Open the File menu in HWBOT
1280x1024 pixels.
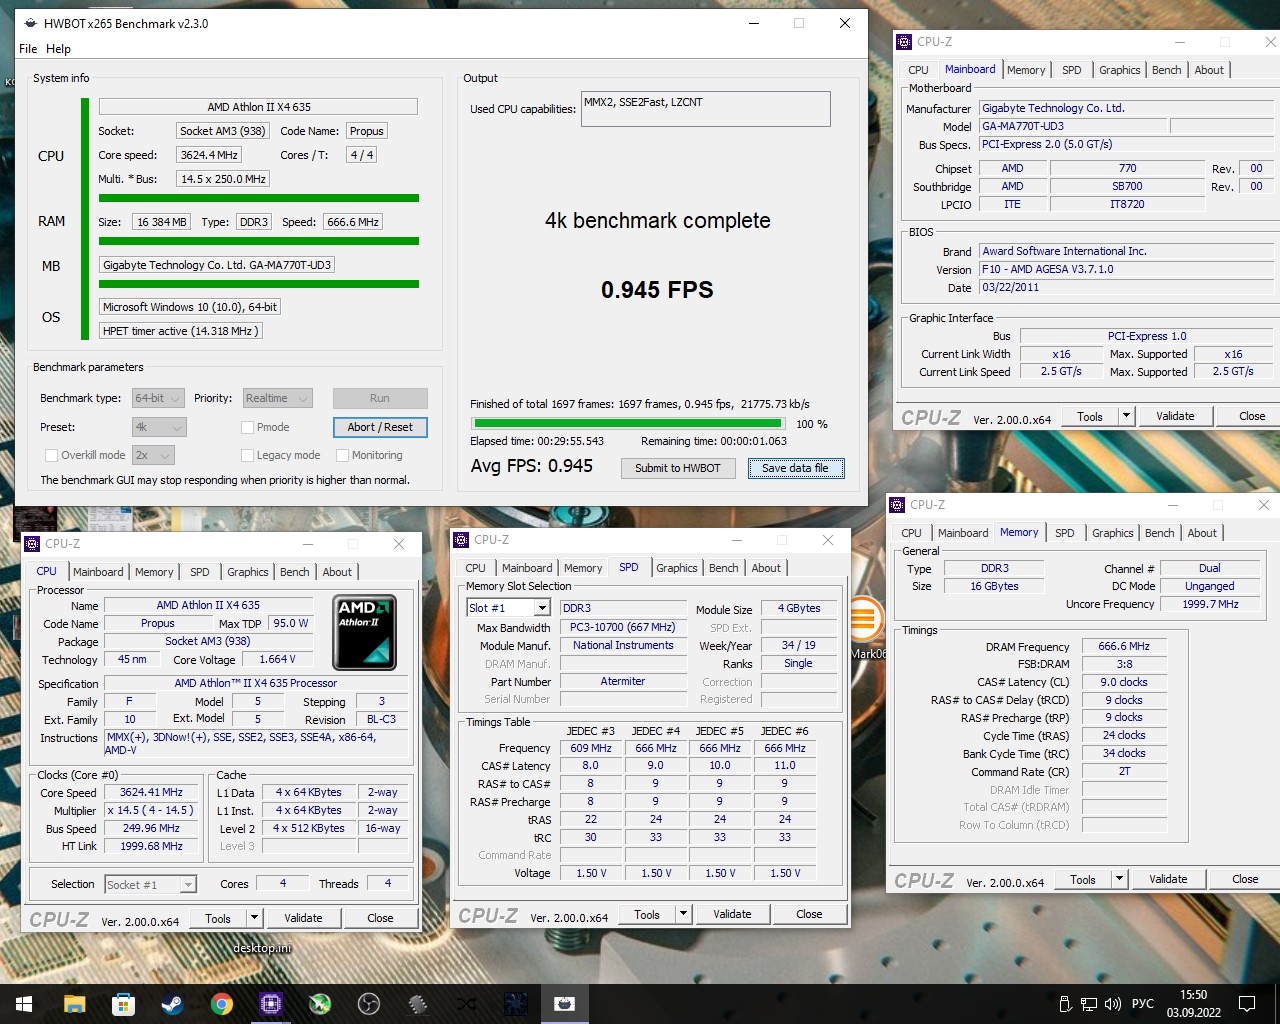(28, 49)
